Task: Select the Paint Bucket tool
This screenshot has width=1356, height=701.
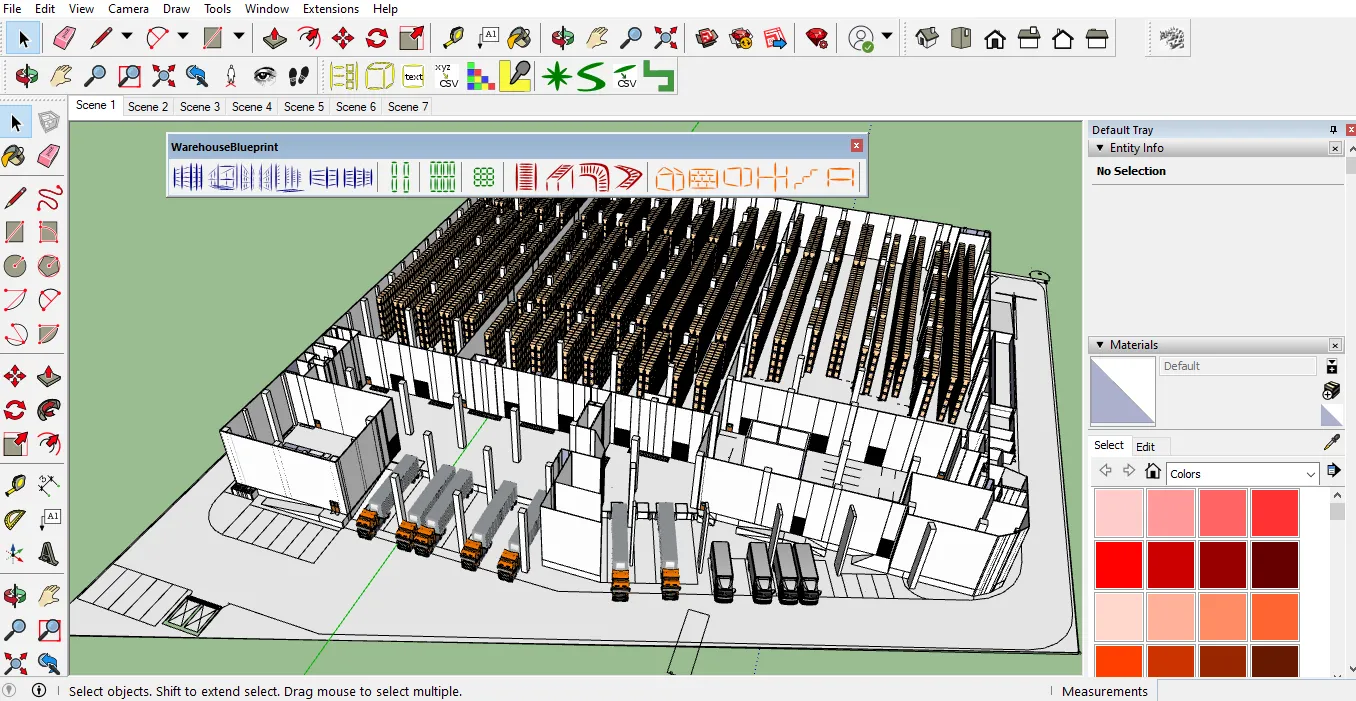Action: [15, 156]
